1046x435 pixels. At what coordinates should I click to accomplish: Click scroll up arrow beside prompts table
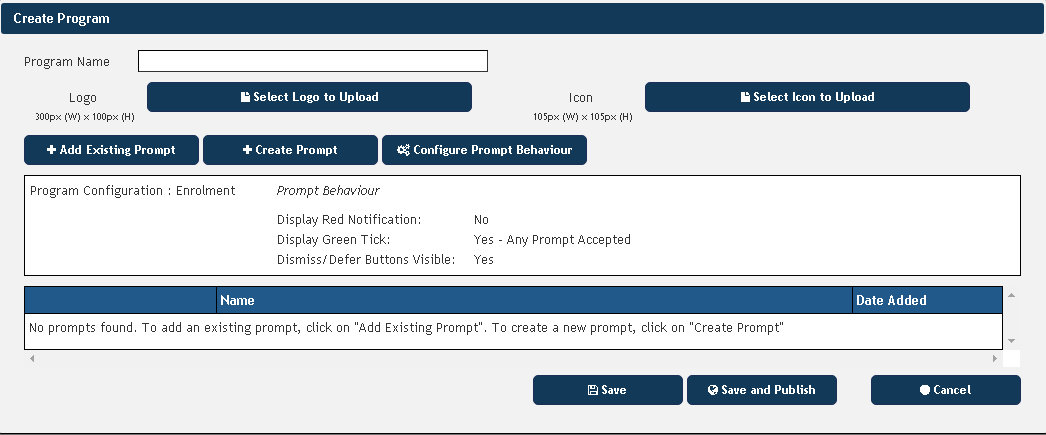(x=1011, y=295)
